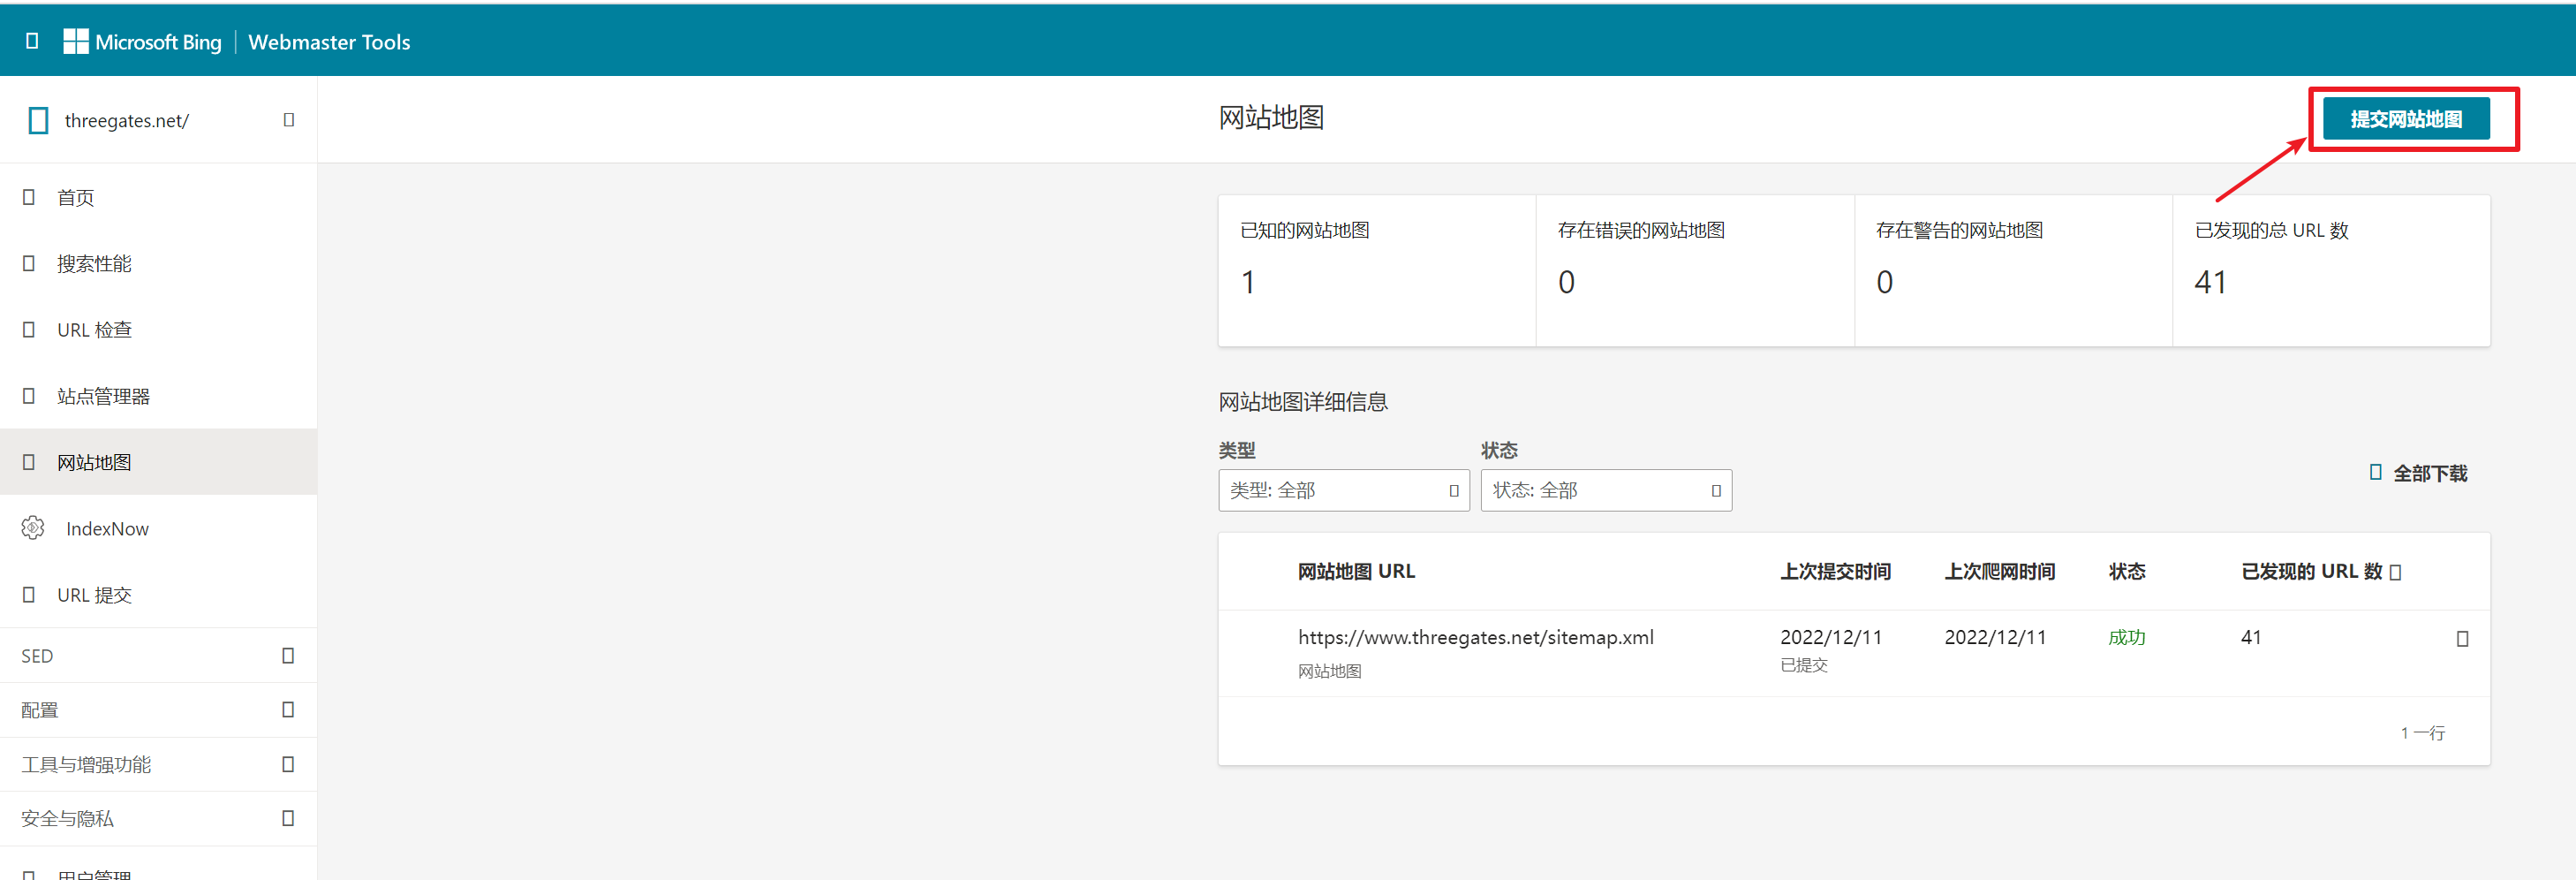
Task: Click the 成功 status text
Action: (x=2127, y=637)
